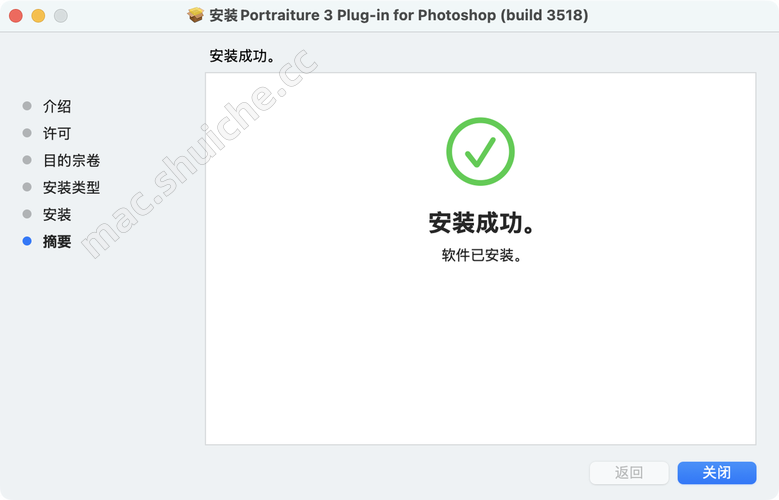Select the 目的宗卷 step in sidebar
Screen dimensions: 779x500
(72, 160)
